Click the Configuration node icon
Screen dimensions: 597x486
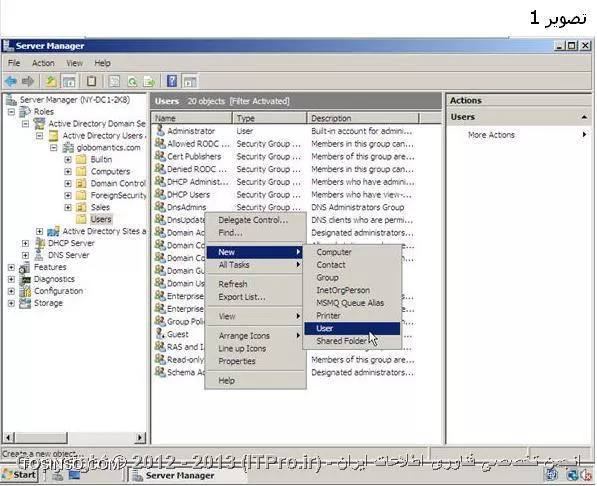[x=26, y=291]
